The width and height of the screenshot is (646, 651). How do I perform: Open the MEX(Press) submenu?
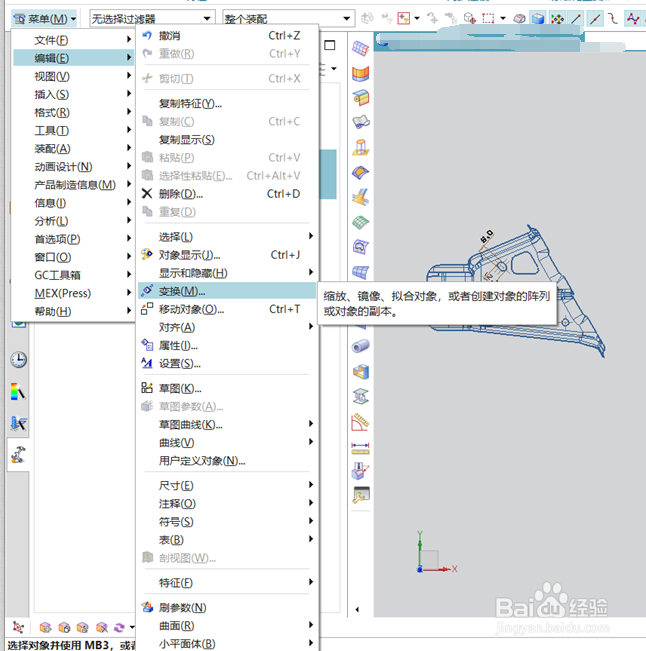coord(73,293)
